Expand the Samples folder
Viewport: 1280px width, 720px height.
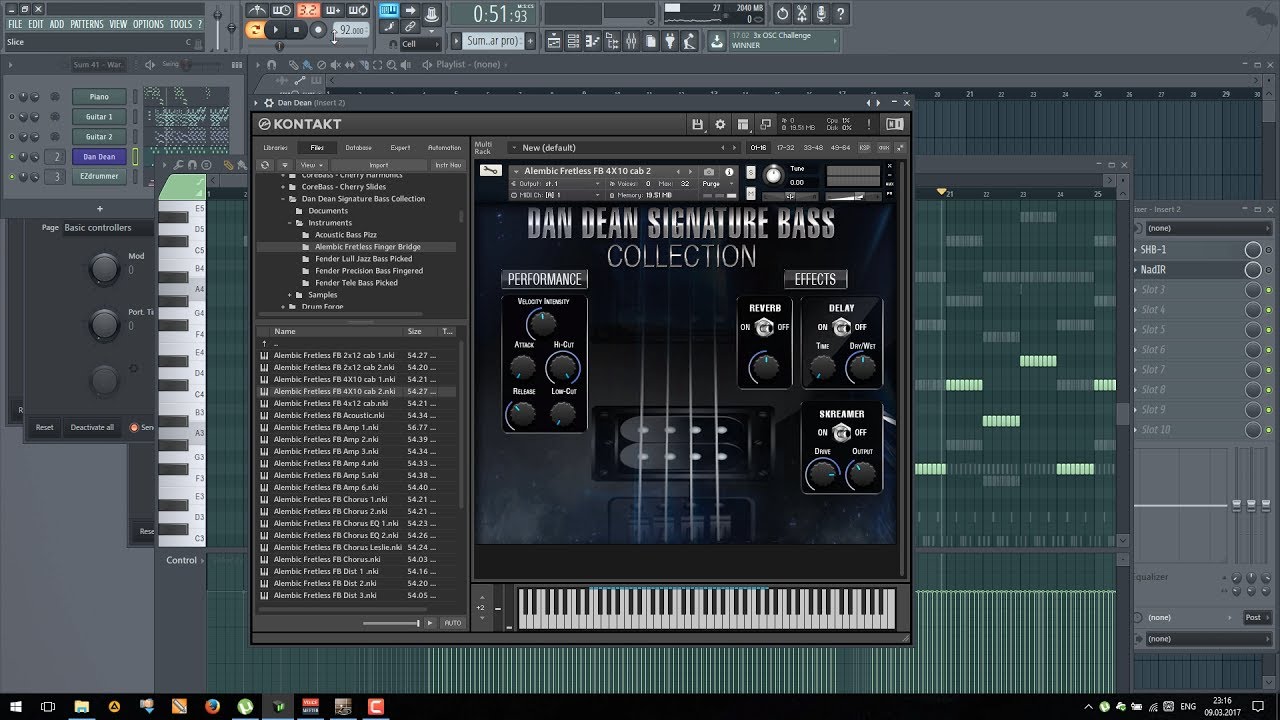pyautogui.click(x=290, y=295)
